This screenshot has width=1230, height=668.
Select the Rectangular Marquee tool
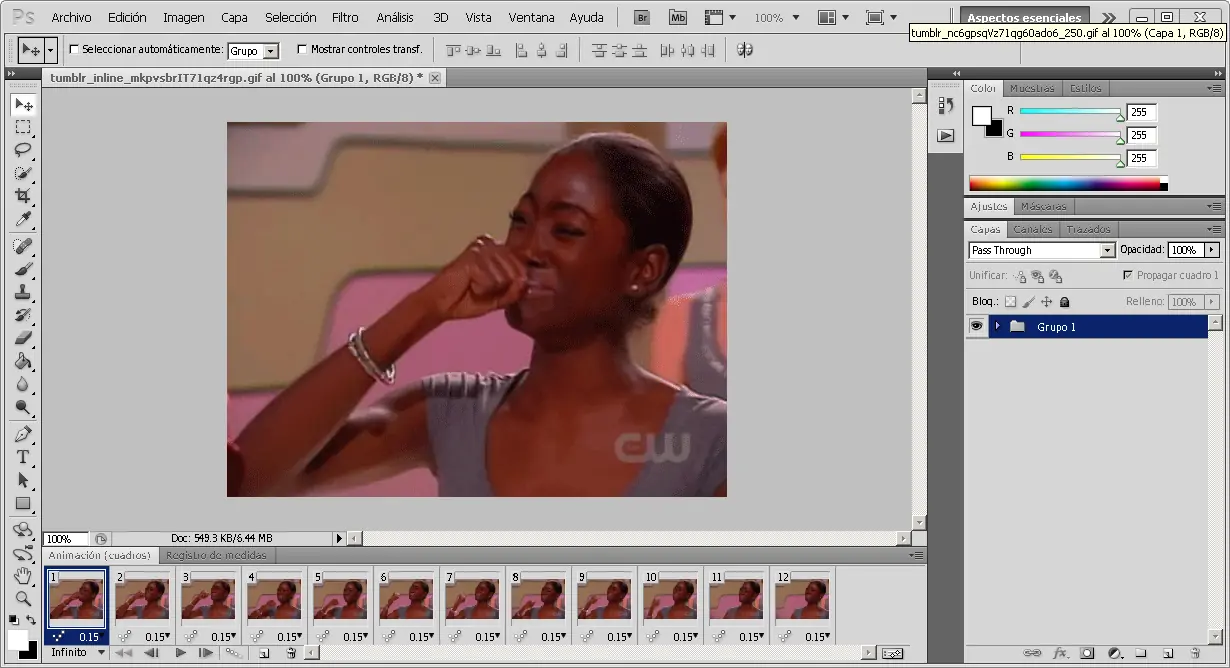coord(23,127)
